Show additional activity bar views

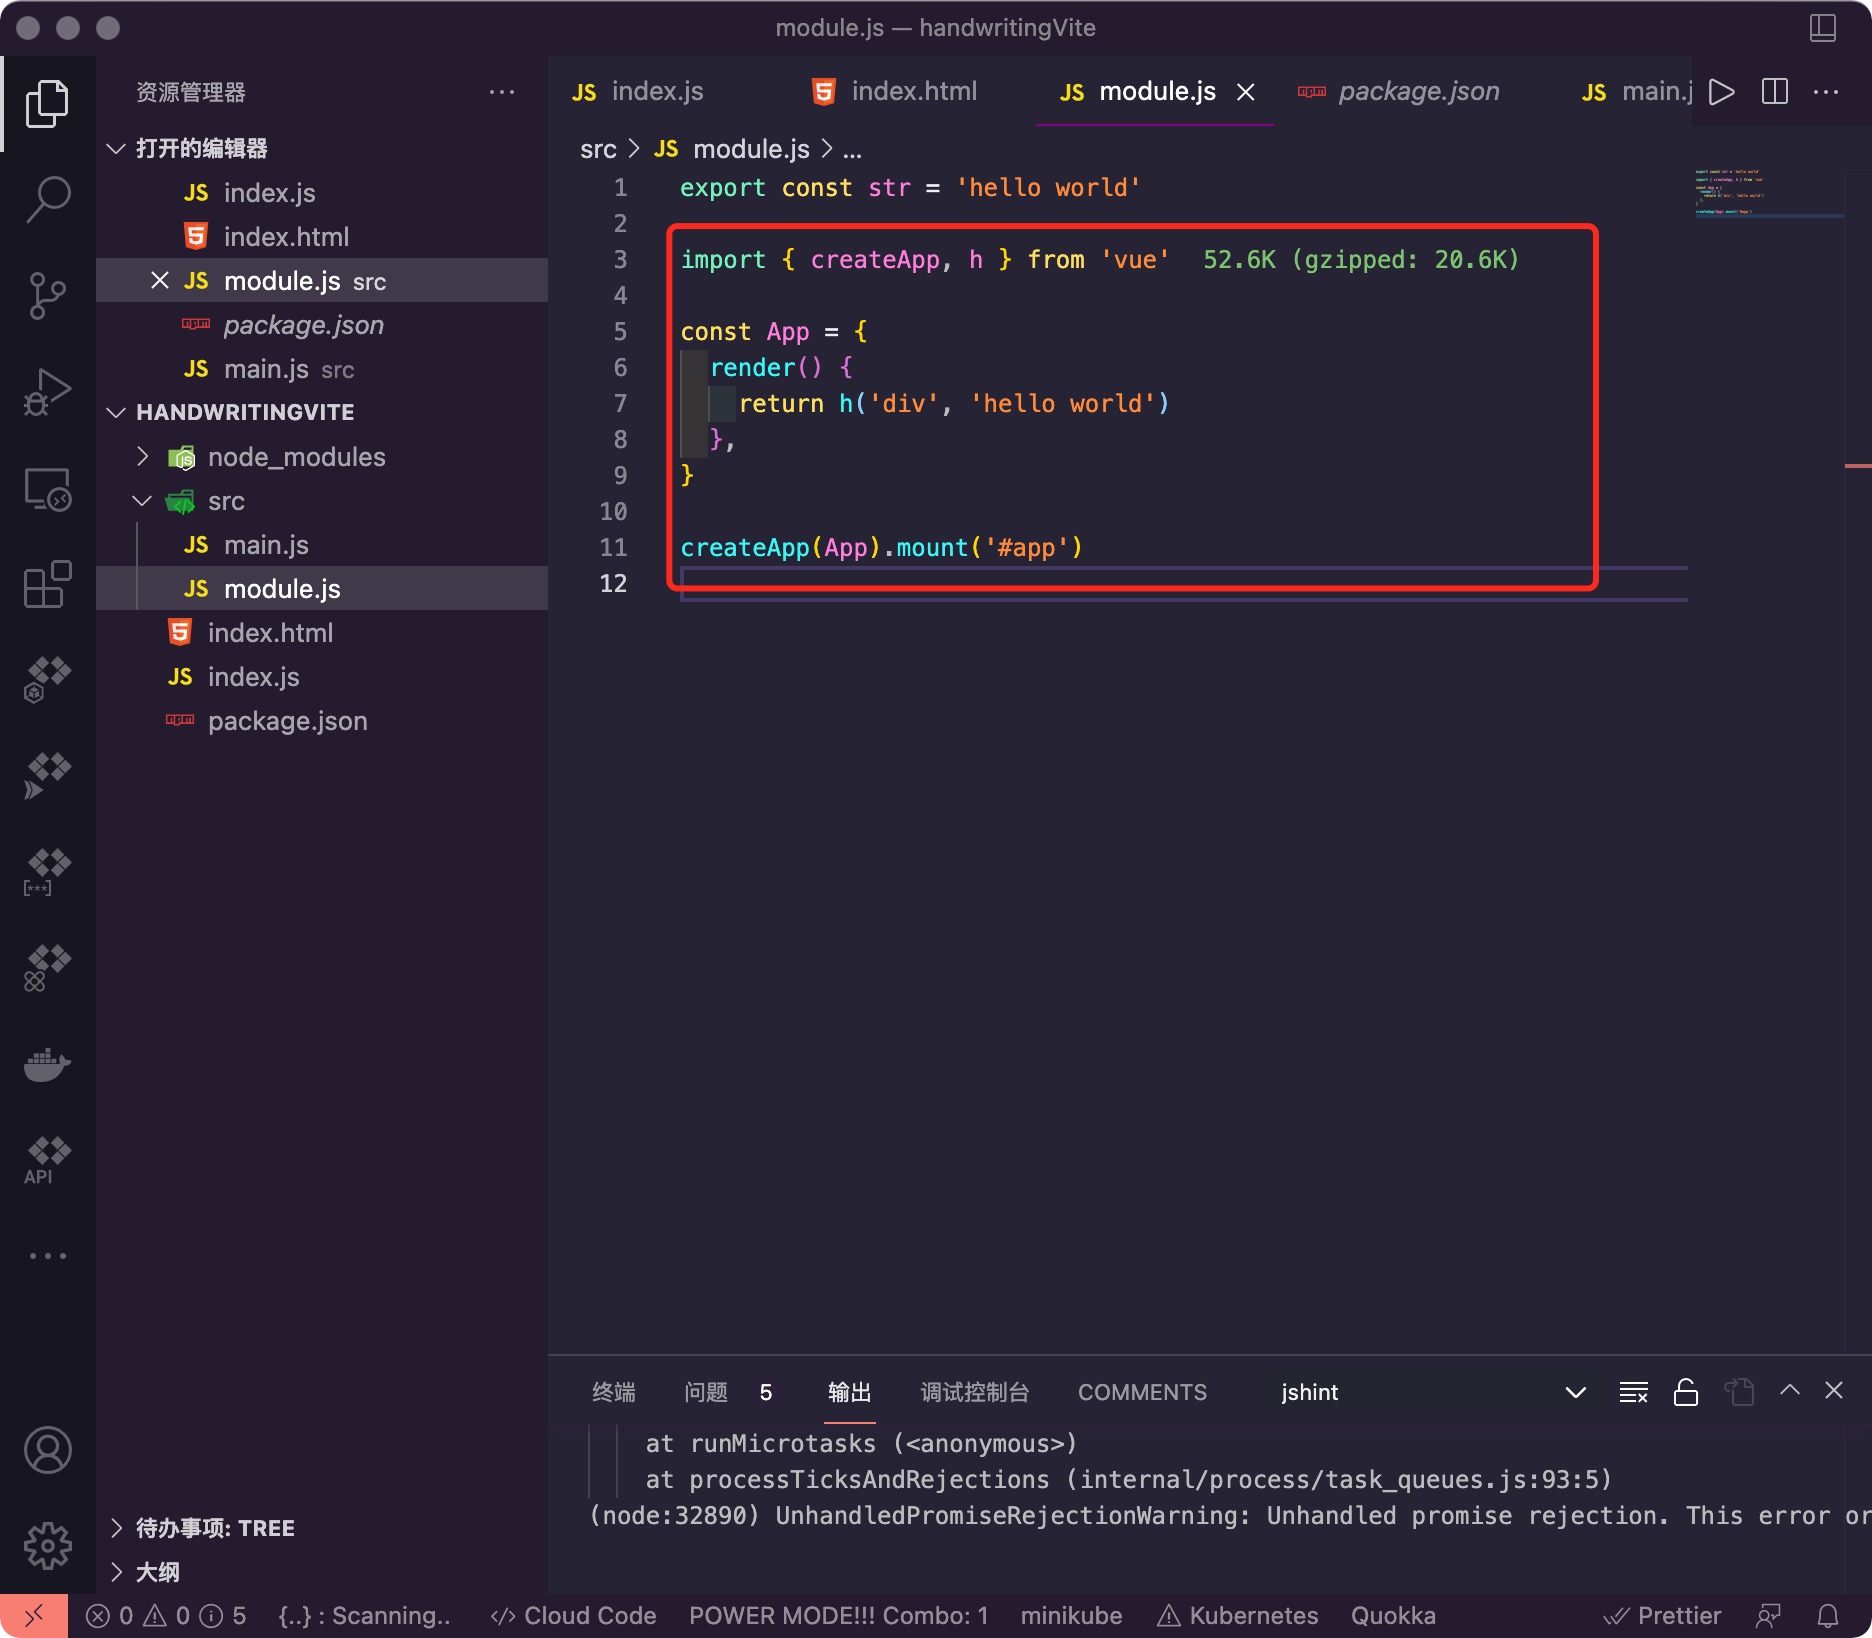coord(47,1256)
